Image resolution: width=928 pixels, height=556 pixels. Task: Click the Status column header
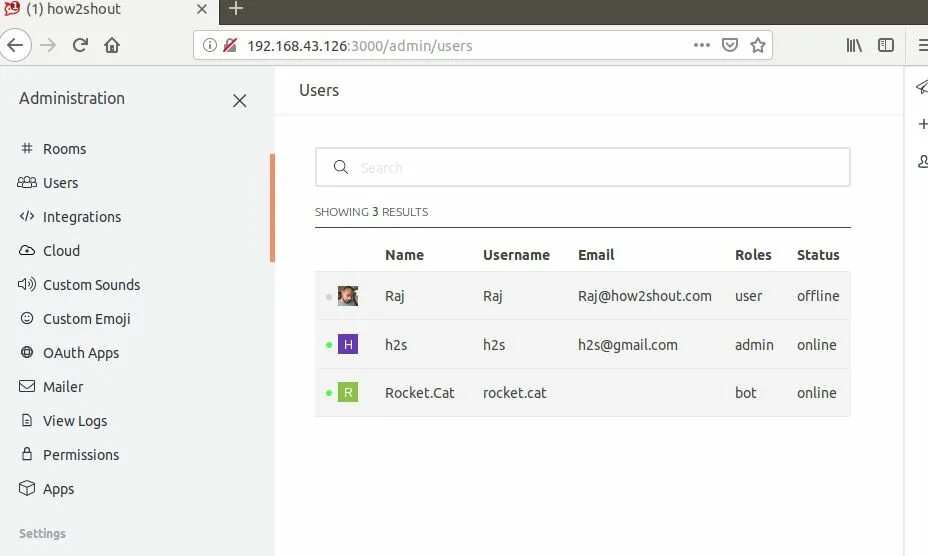click(818, 255)
